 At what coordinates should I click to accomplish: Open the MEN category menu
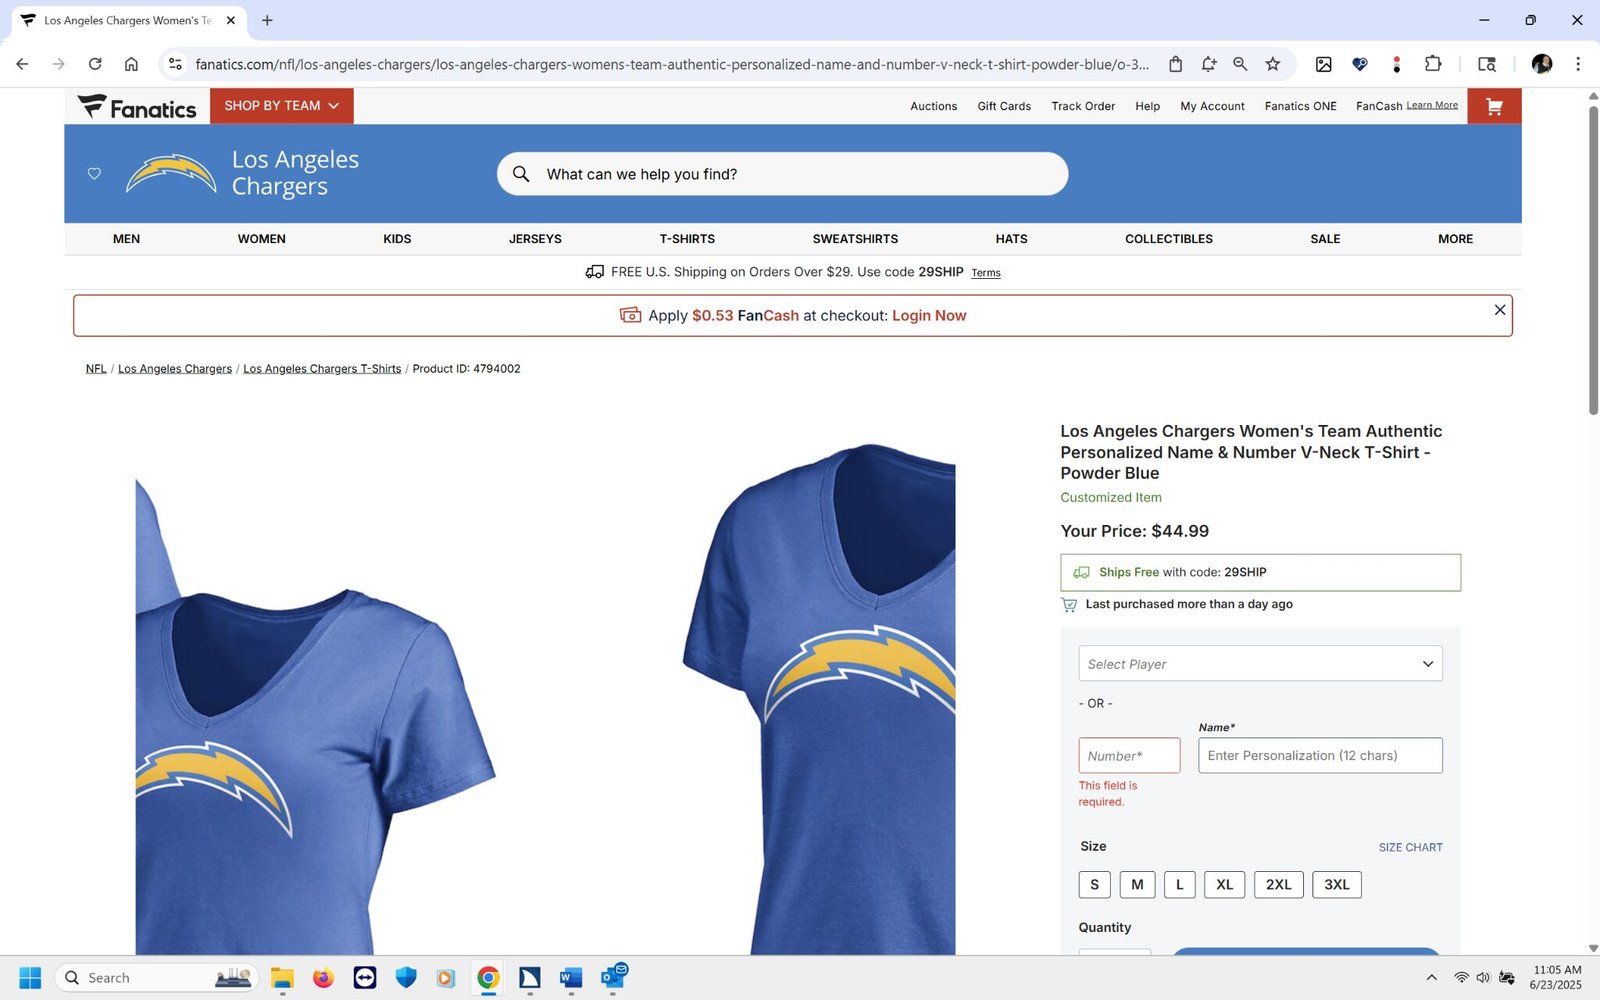point(126,239)
